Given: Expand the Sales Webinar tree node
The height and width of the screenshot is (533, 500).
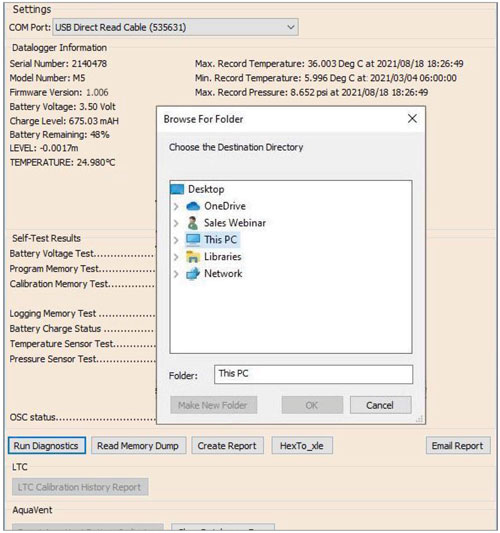Looking at the screenshot, I should (176, 223).
